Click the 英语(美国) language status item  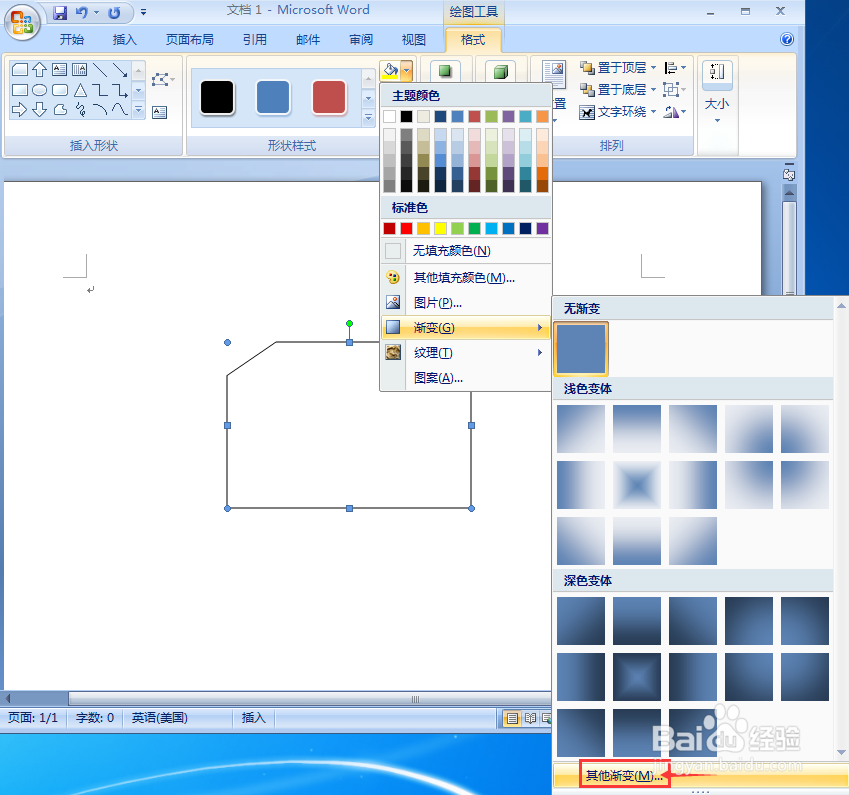[x=160, y=718]
